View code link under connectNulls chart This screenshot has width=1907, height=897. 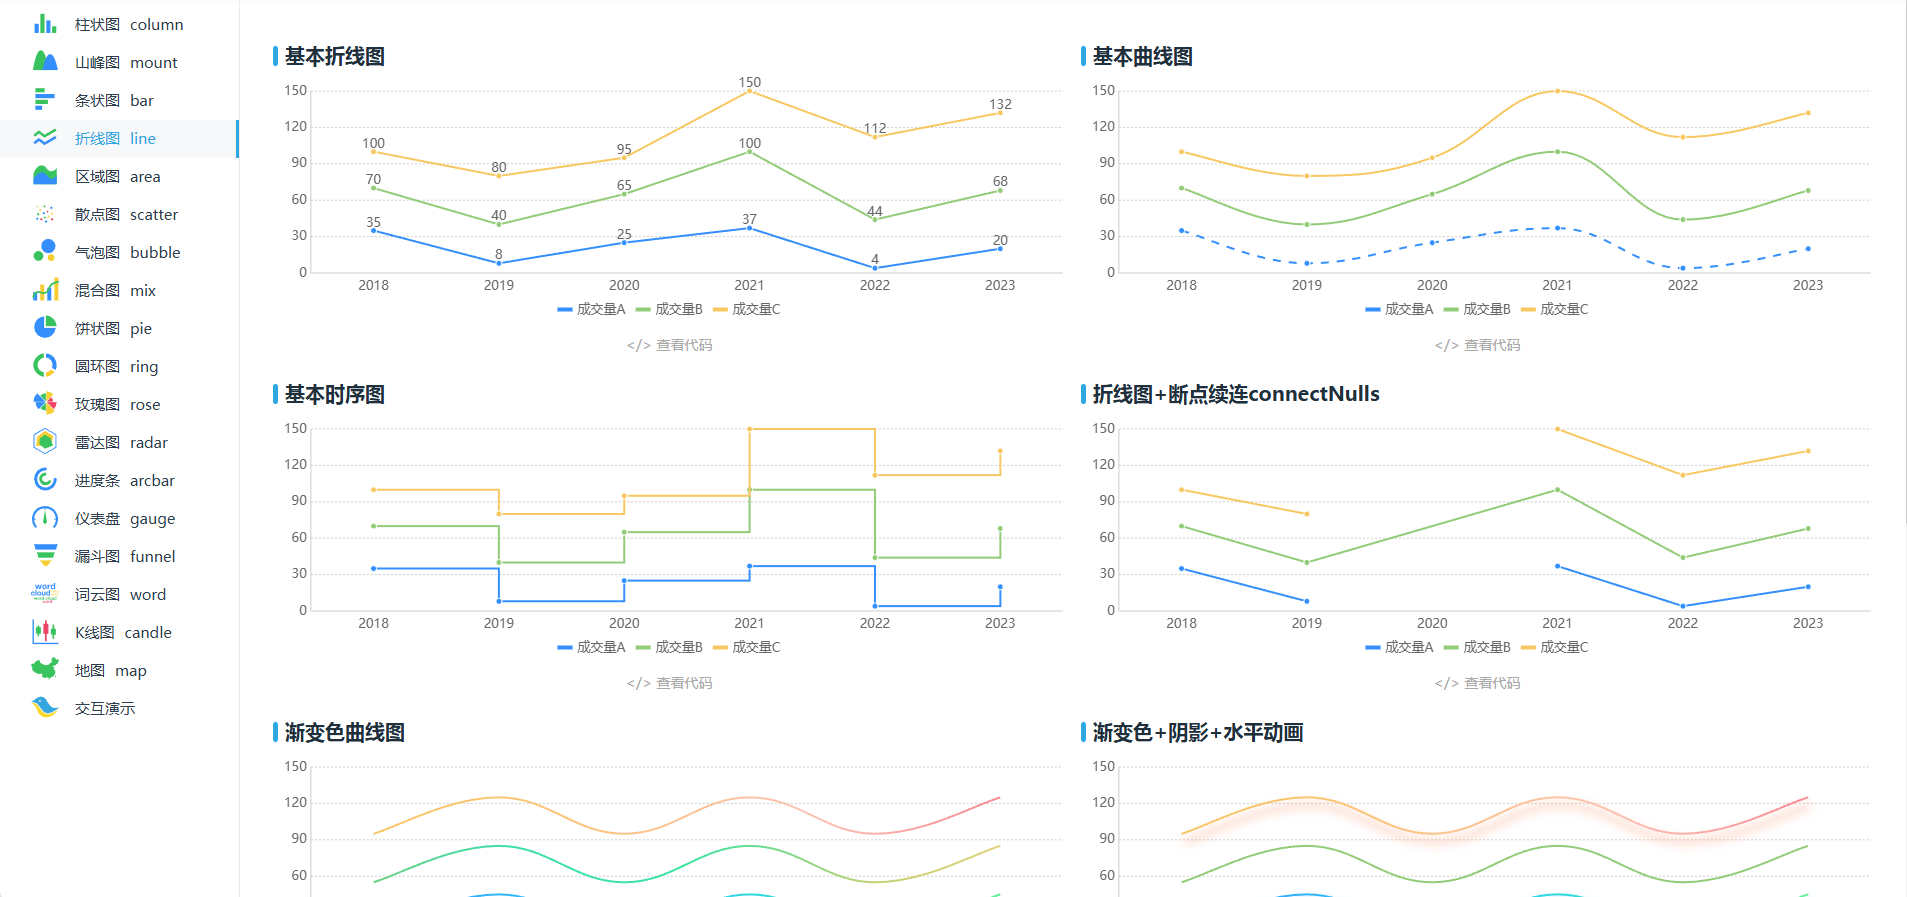(1478, 683)
